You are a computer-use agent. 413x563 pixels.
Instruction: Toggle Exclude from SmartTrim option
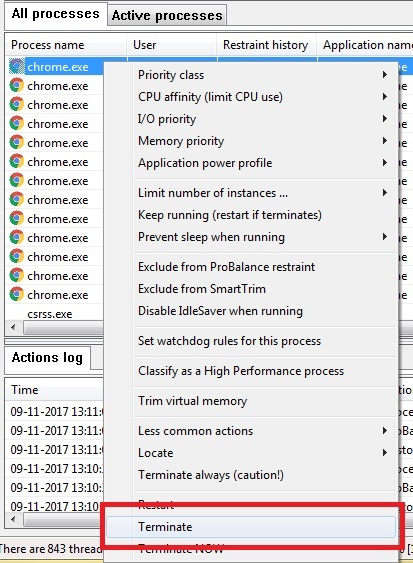pos(265,289)
